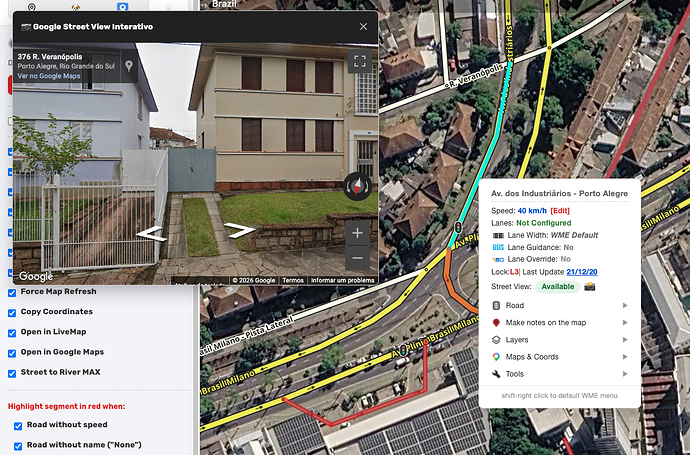Open the 21/12/20 last update link
Image resolution: width=690 pixels, height=455 pixels.
click(582, 272)
